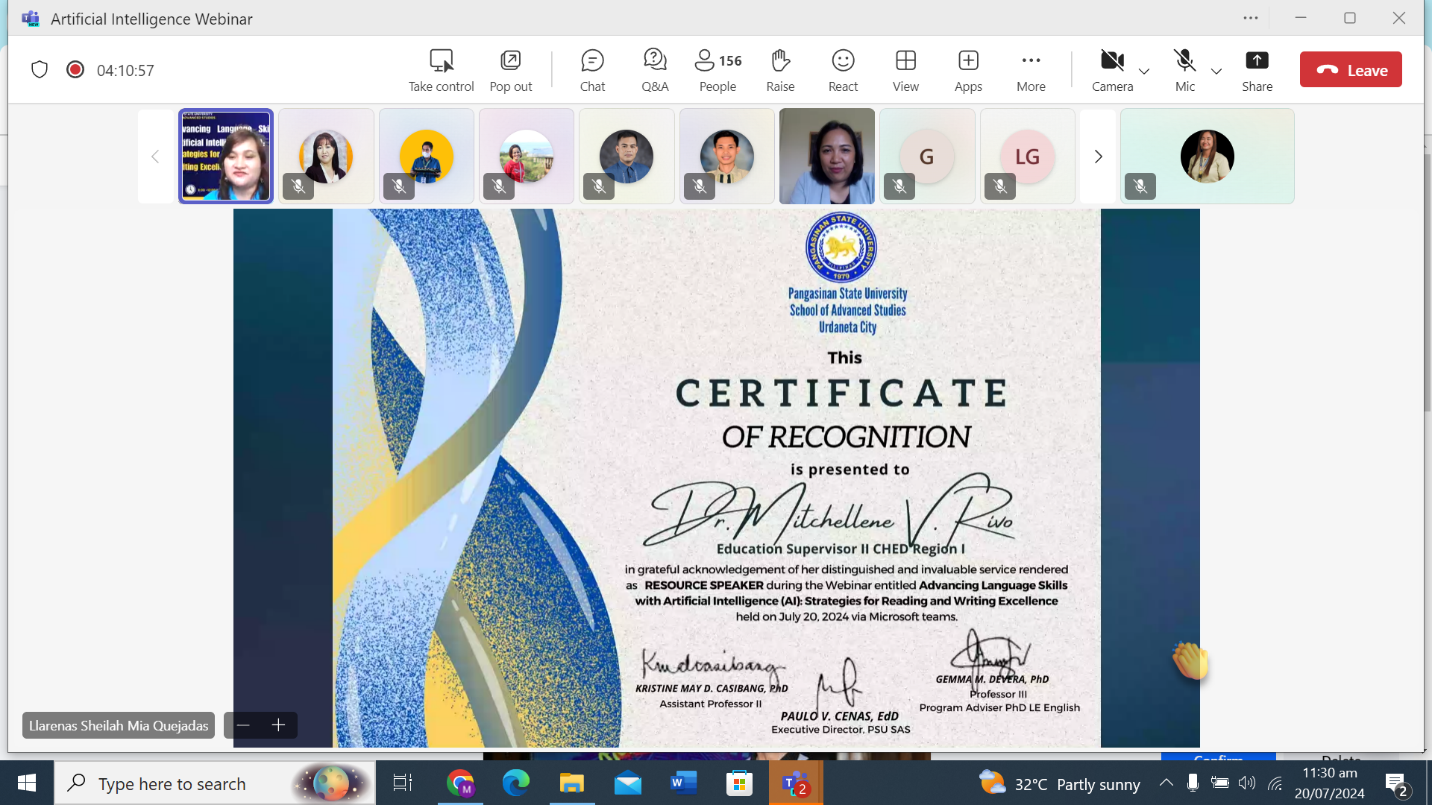
Task: Open Microsoft Teams from the taskbar
Action: pos(796,783)
